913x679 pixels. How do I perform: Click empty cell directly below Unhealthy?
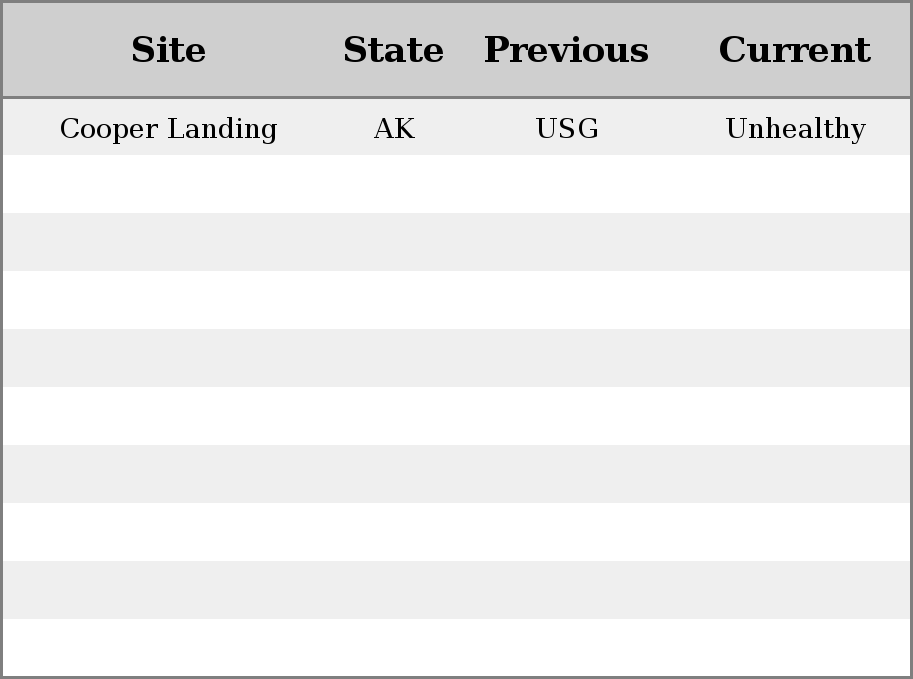click(794, 184)
